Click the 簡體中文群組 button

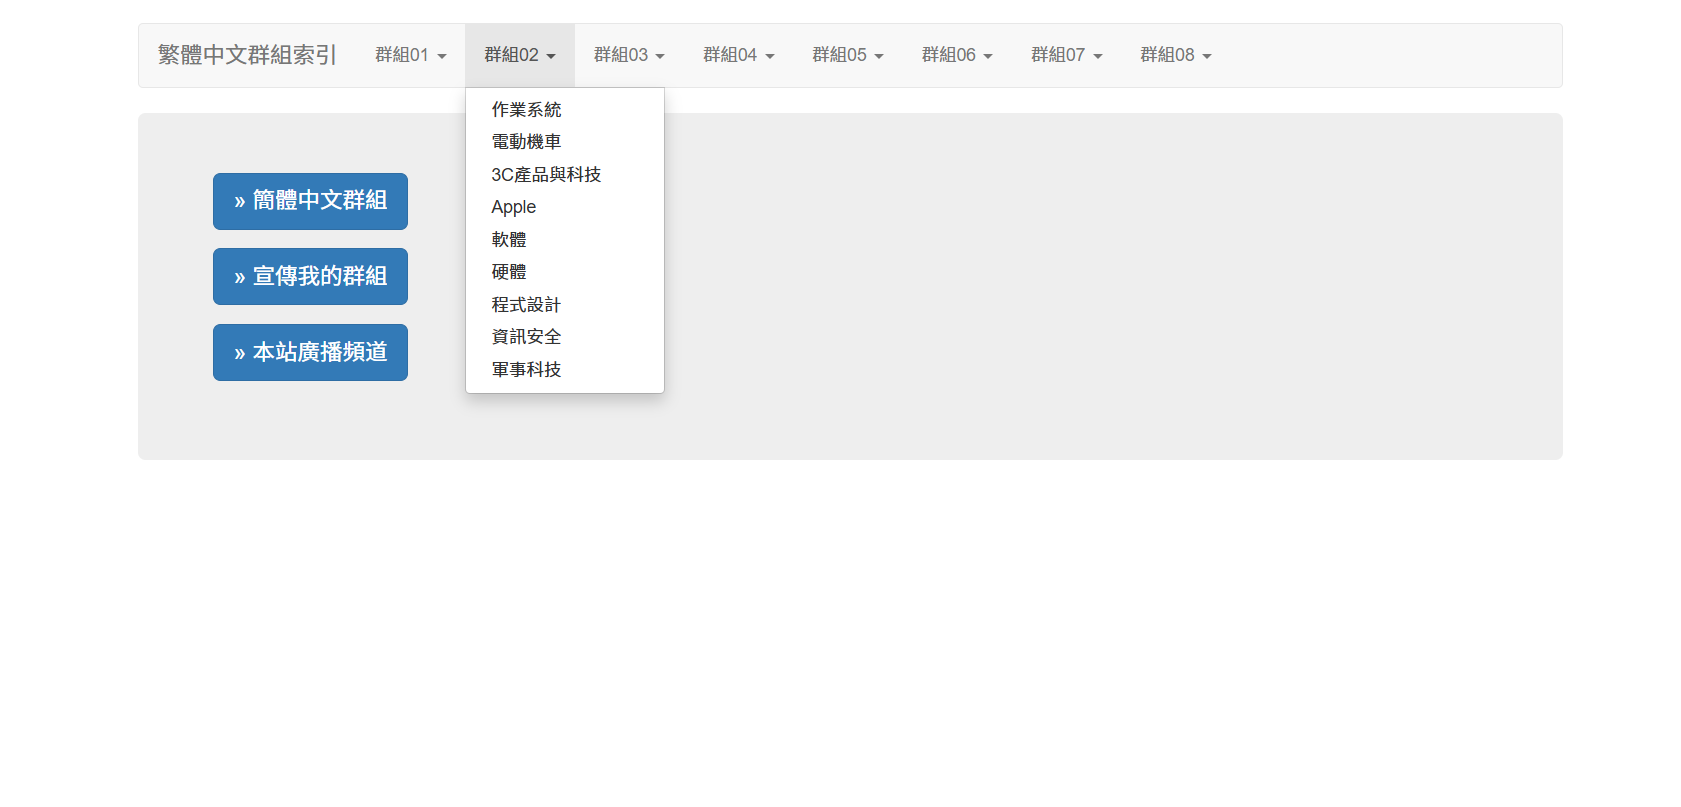310,201
